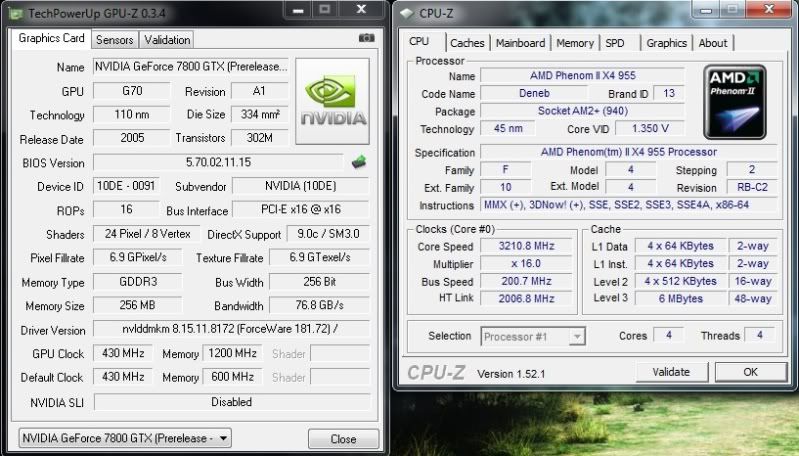Close the CPU-Z window
The height and width of the screenshot is (456, 799).
point(769,9)
